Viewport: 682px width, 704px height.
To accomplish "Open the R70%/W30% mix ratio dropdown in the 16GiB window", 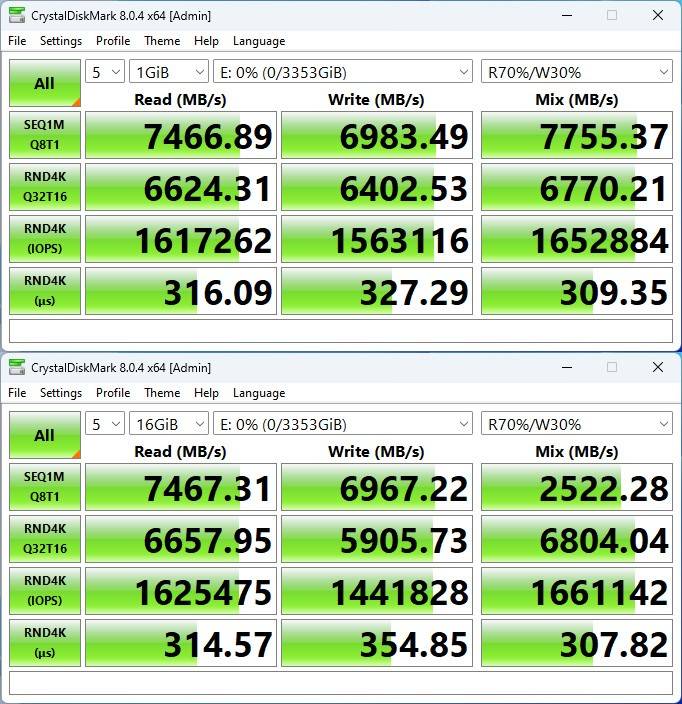I will click(x=577, y=424).
